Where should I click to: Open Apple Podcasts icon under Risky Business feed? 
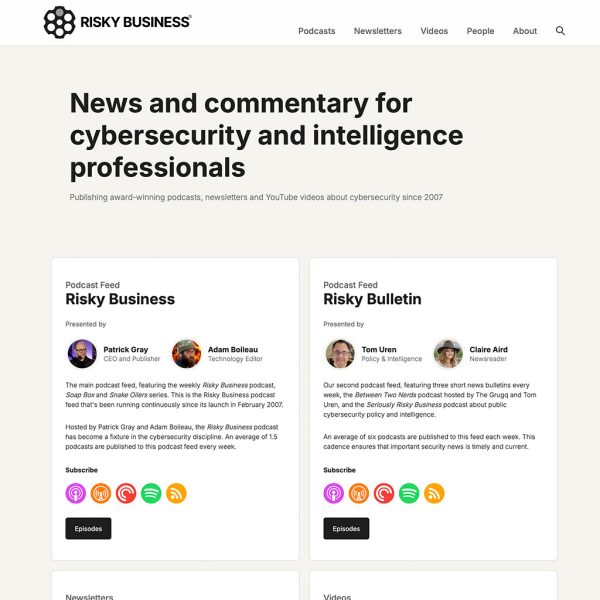tap(76, 493)
